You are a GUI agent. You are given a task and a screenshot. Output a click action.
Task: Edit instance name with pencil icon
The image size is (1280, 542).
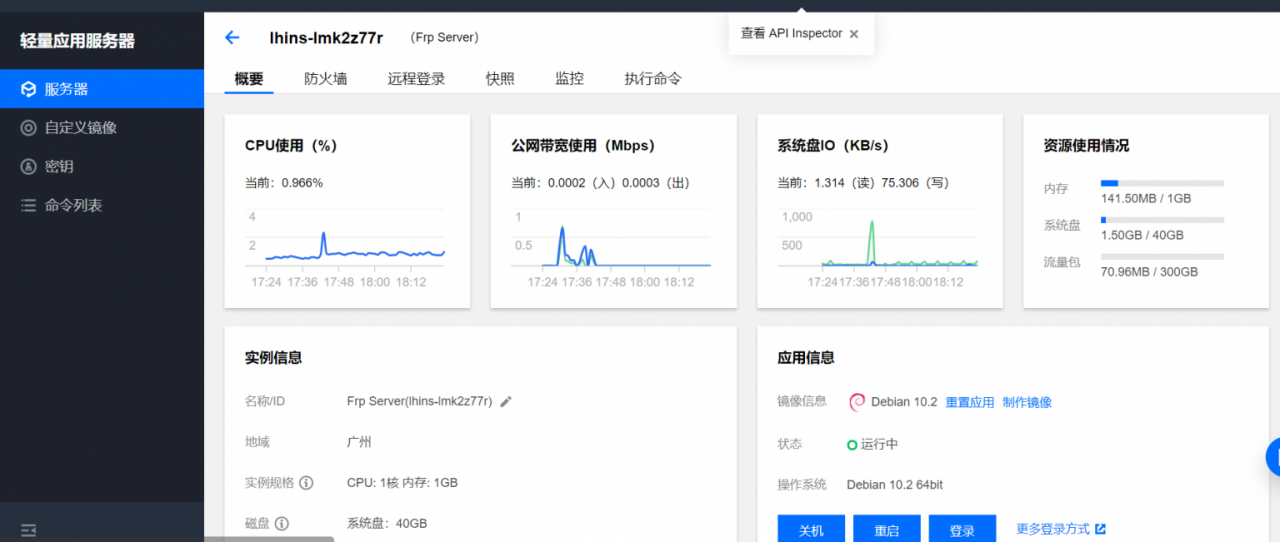tap(506, 401)
